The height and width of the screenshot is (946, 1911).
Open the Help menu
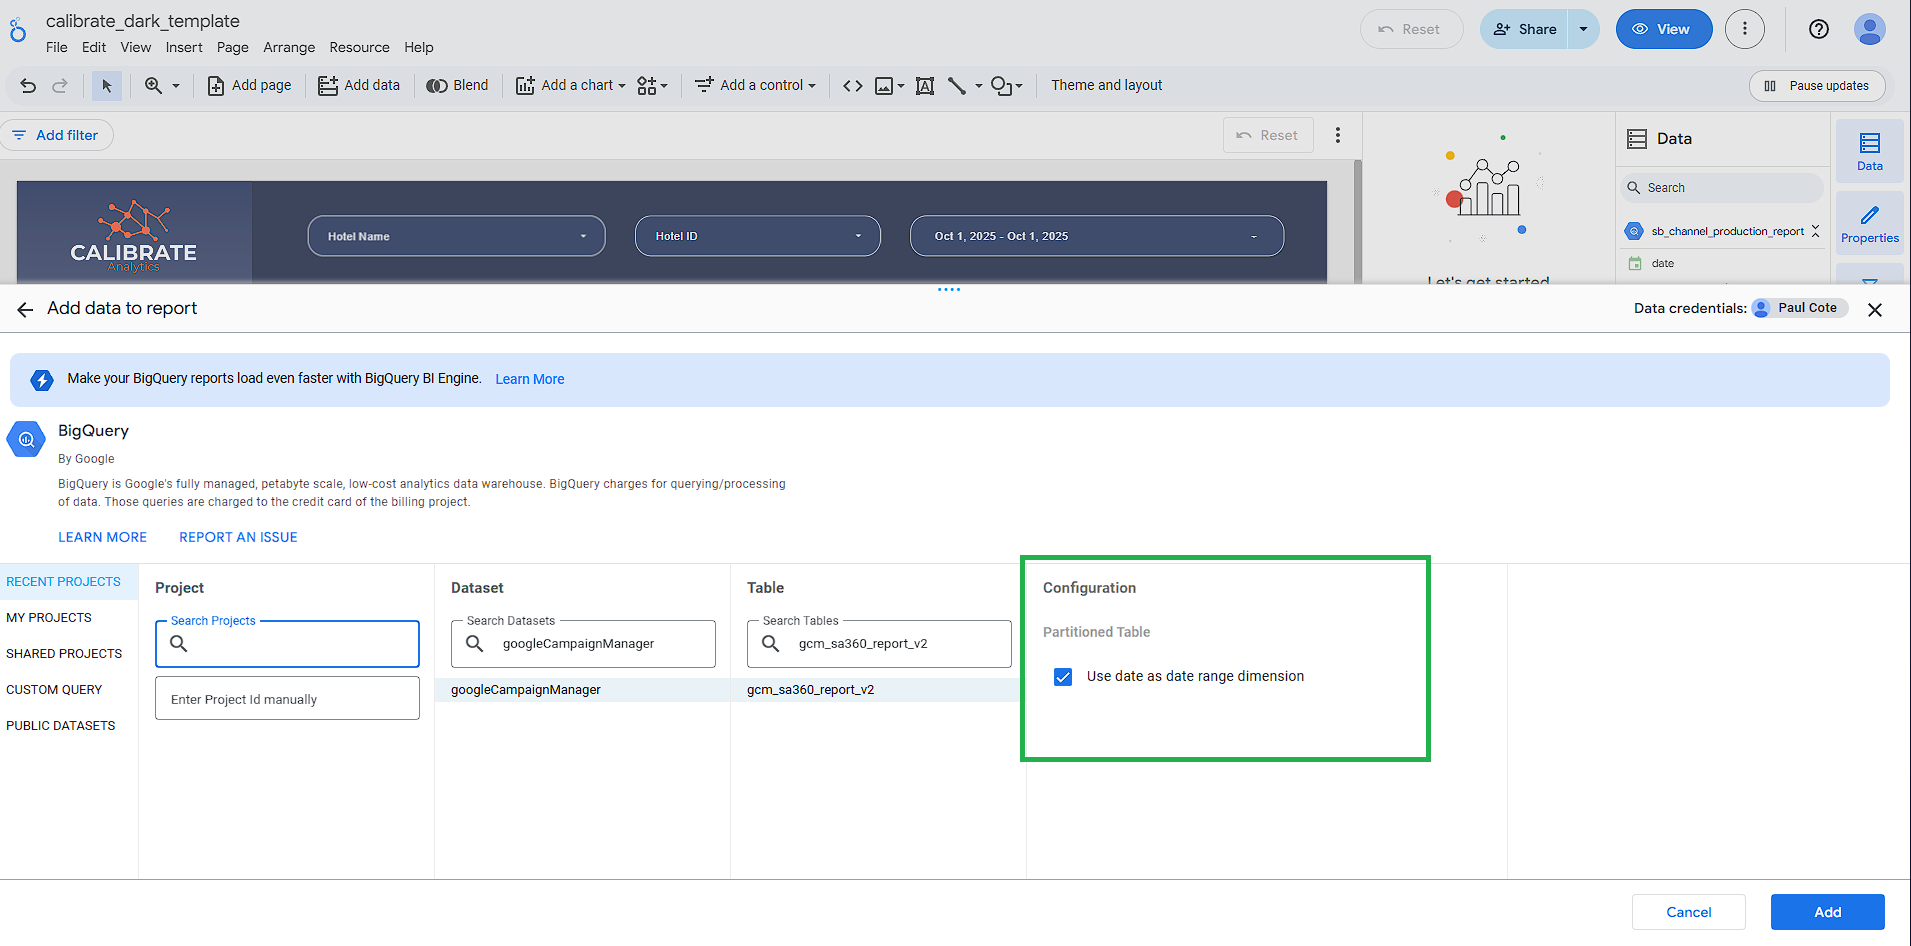(x=419, y=47)
